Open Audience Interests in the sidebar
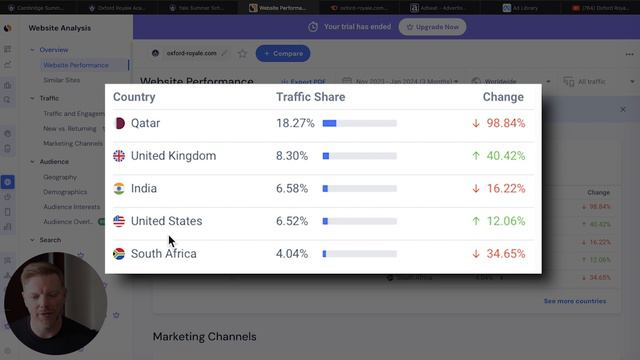The image size is (640, 360). [x=71, y=207]
